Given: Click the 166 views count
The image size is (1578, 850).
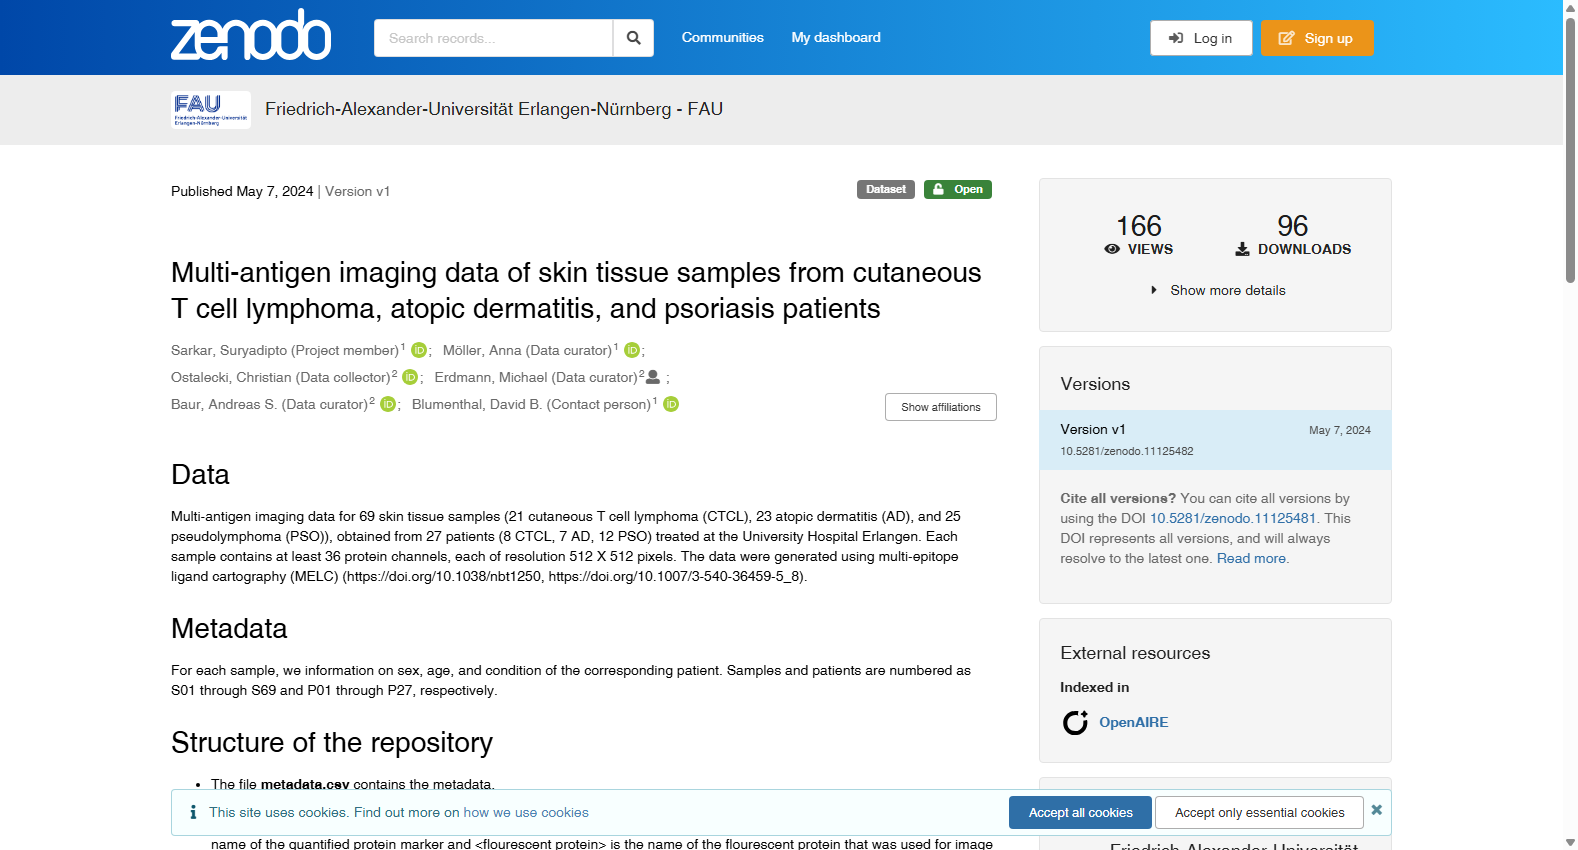Looking at the screenshot, I should [x=1139, y=225].
